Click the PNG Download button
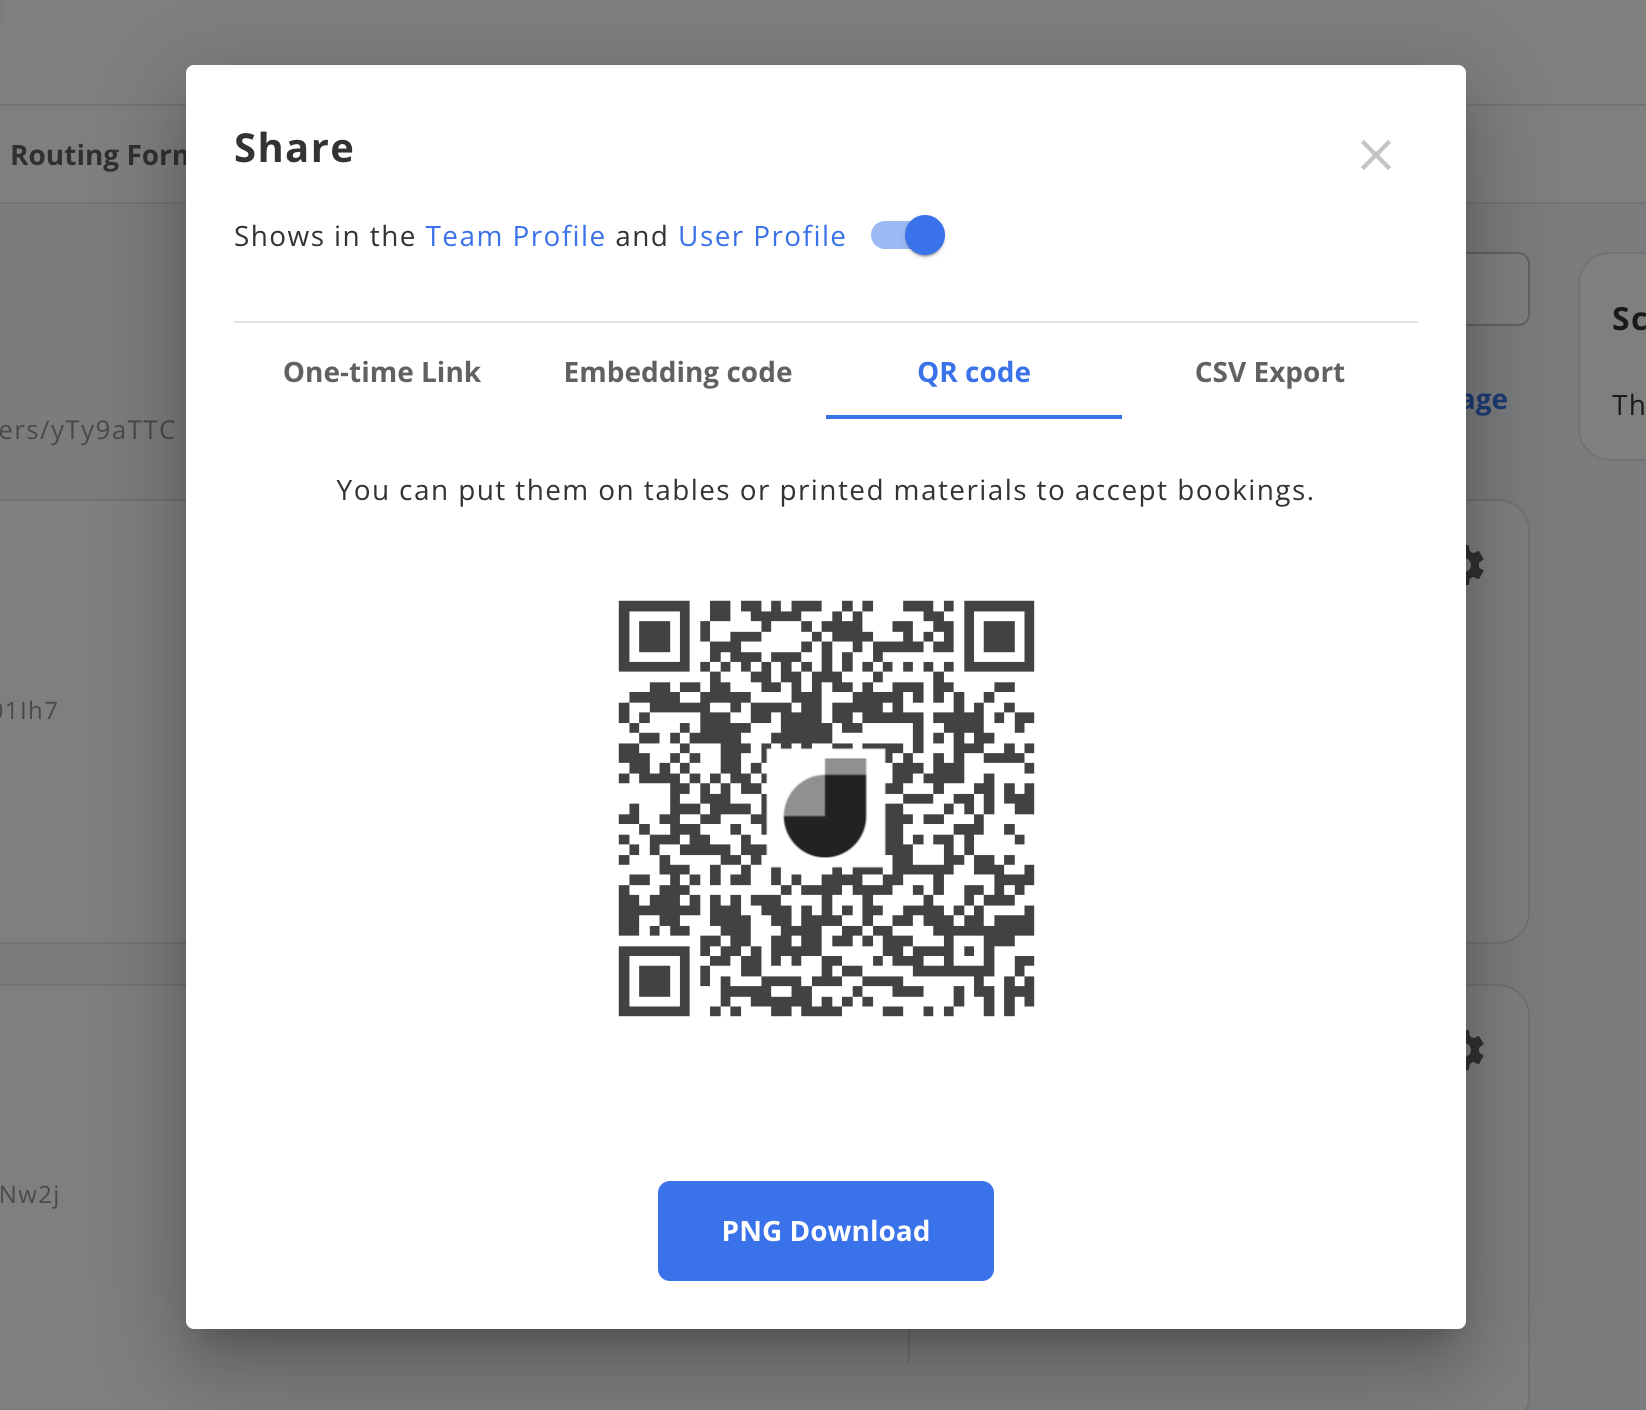The width and height of the screenshot is (1646, 1410). 826,1231
